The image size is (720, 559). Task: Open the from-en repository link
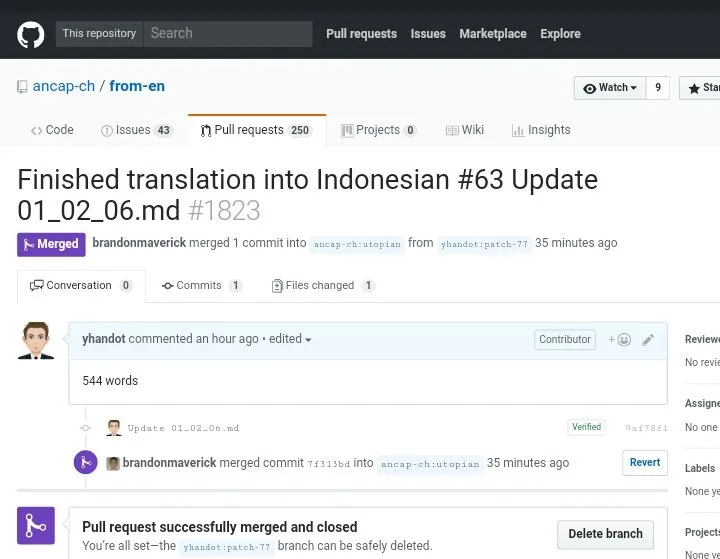pos(137,86)
